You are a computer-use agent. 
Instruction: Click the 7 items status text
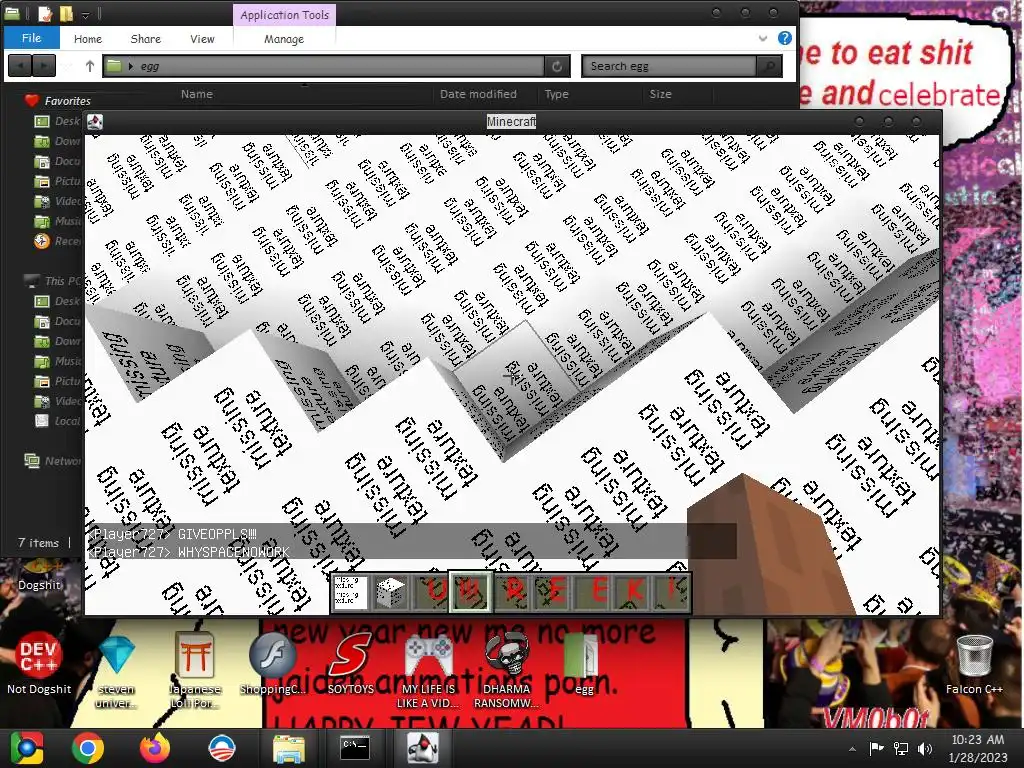[x=38, y=543]
